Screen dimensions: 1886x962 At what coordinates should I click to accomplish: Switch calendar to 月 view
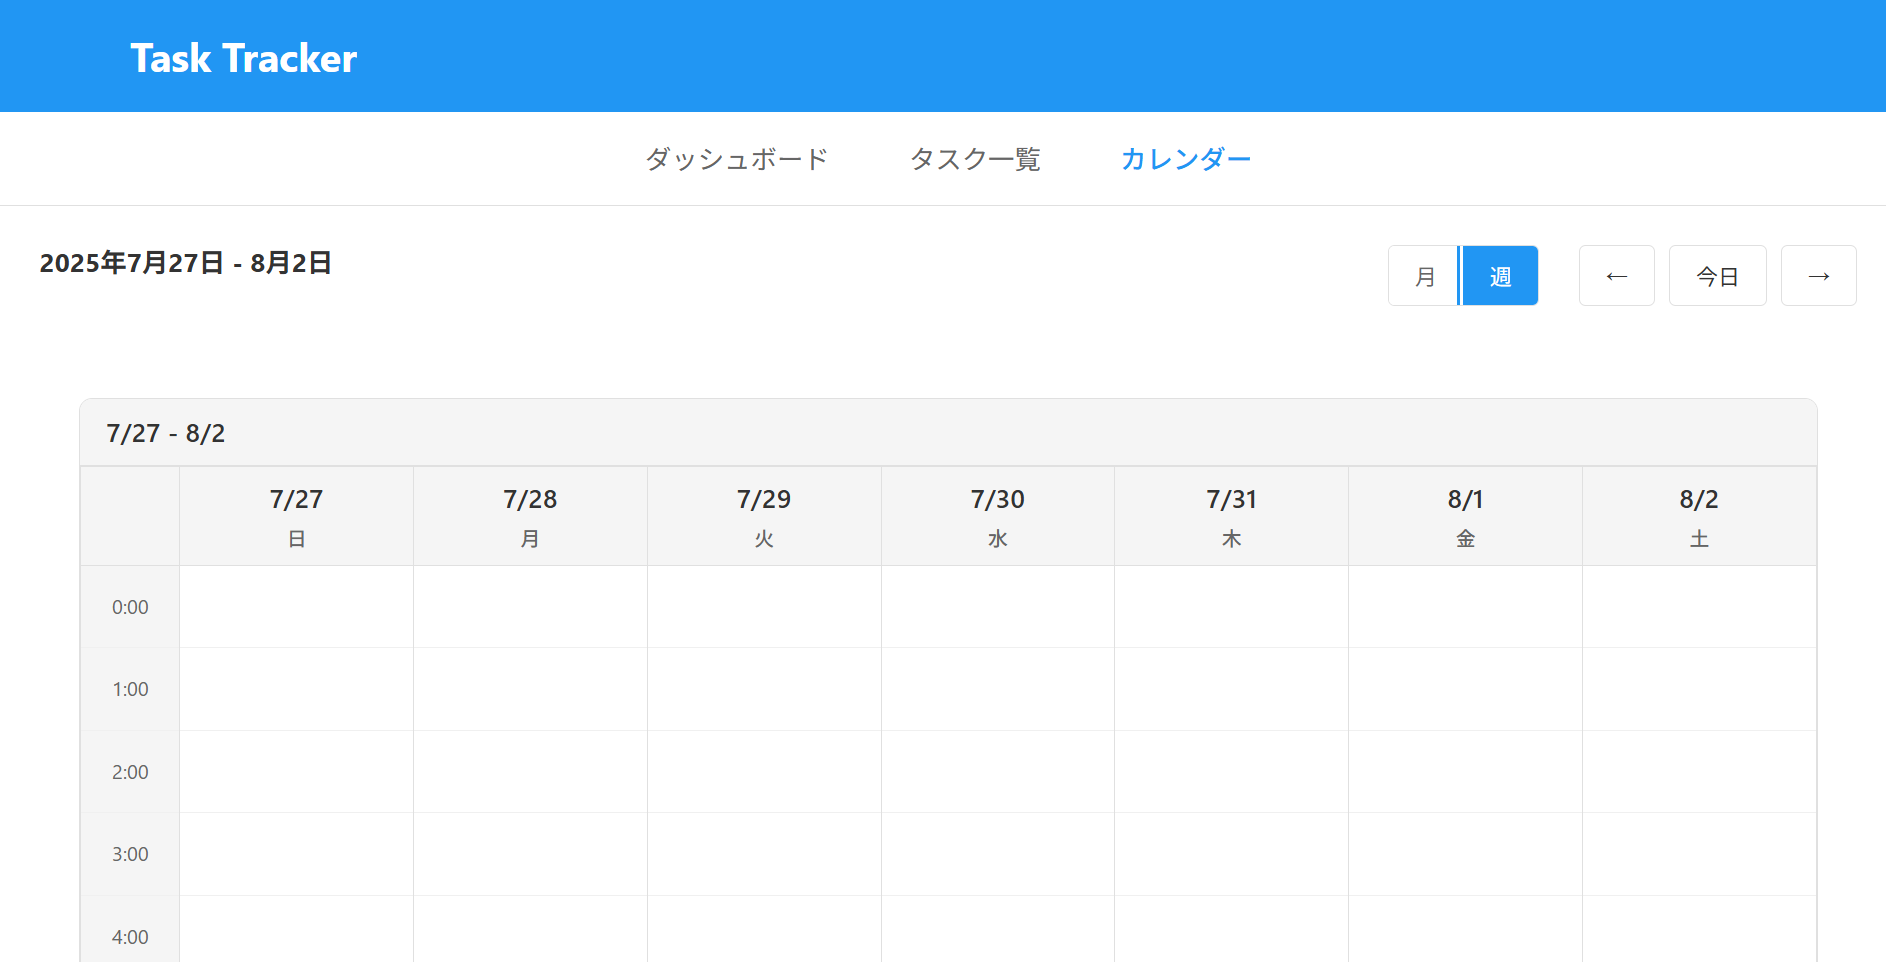pyautogui.click(x=1424, y=276)
